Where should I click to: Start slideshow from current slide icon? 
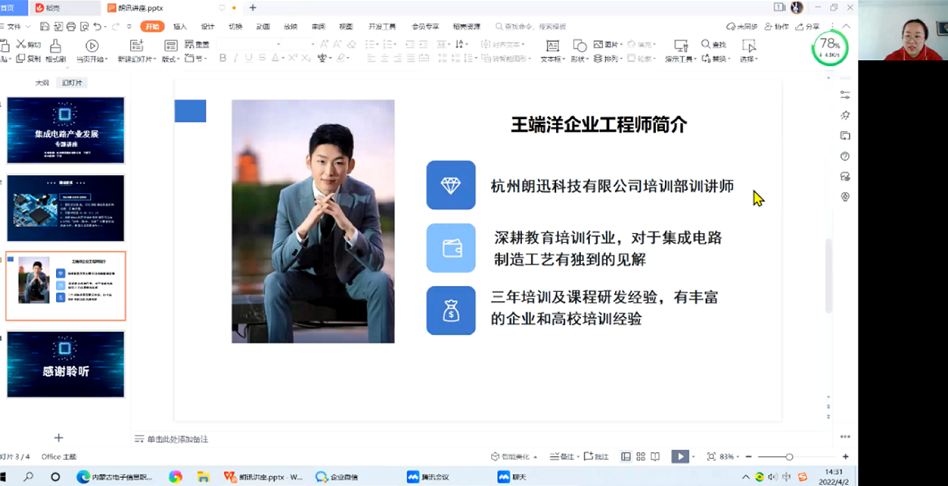coord(92,46)
